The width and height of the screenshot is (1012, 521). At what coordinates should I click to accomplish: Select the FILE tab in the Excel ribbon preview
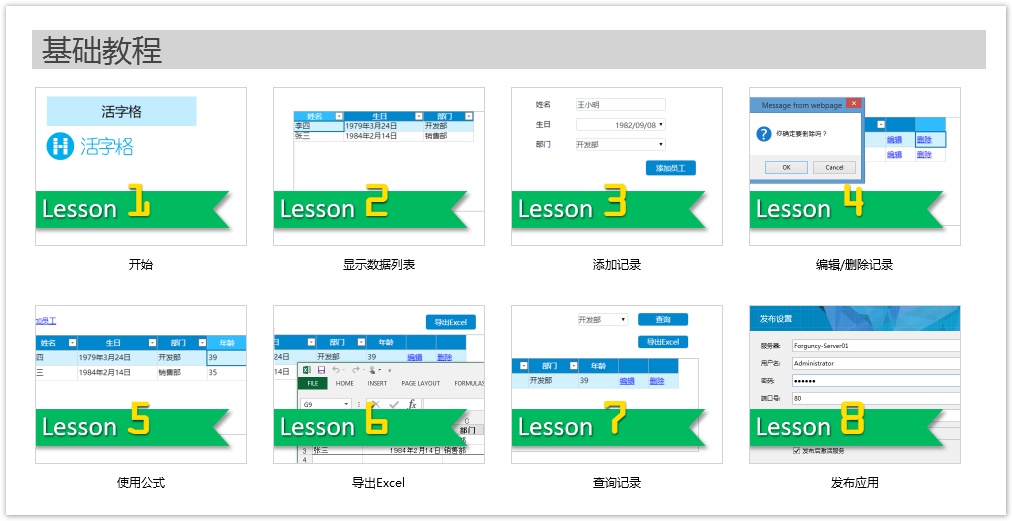[313, 383]
